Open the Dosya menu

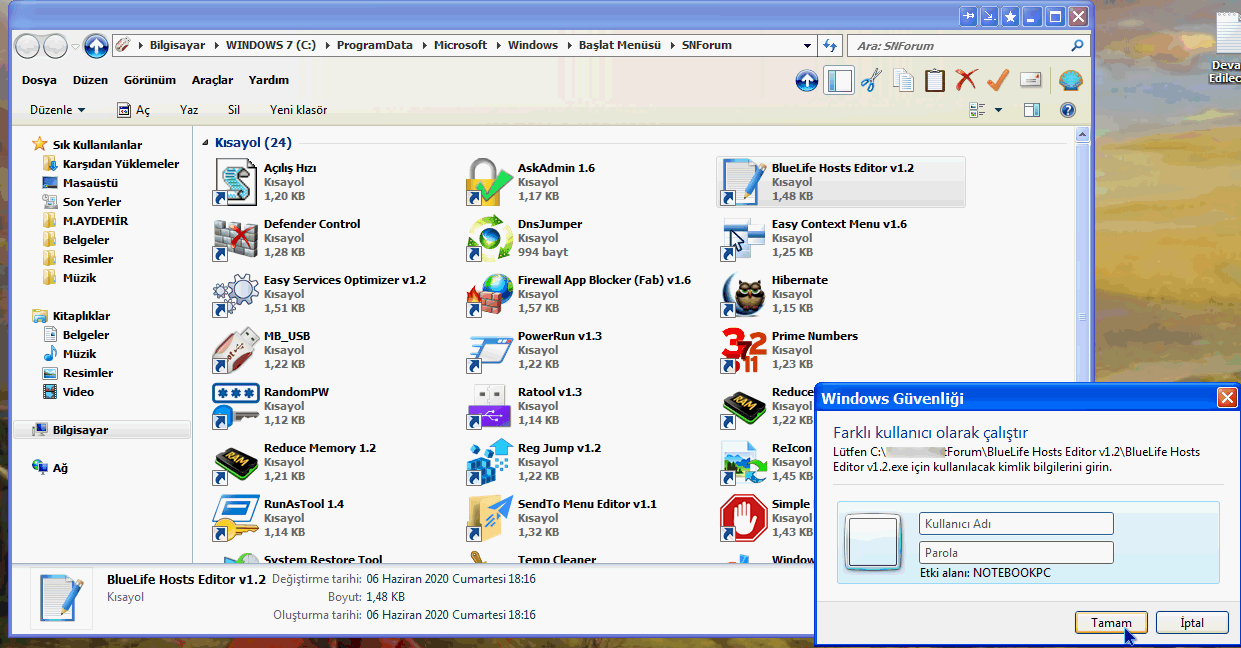click(x=39, y=80)
